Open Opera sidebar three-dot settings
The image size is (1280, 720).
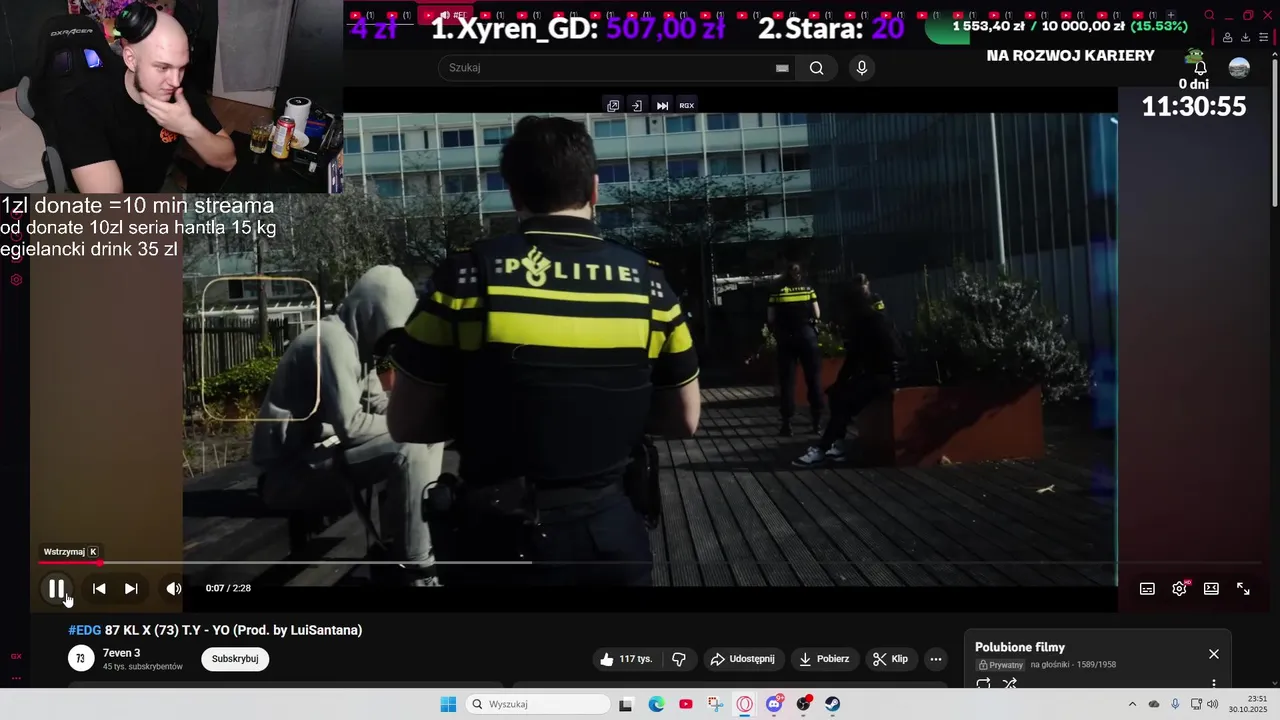[16, 677]
